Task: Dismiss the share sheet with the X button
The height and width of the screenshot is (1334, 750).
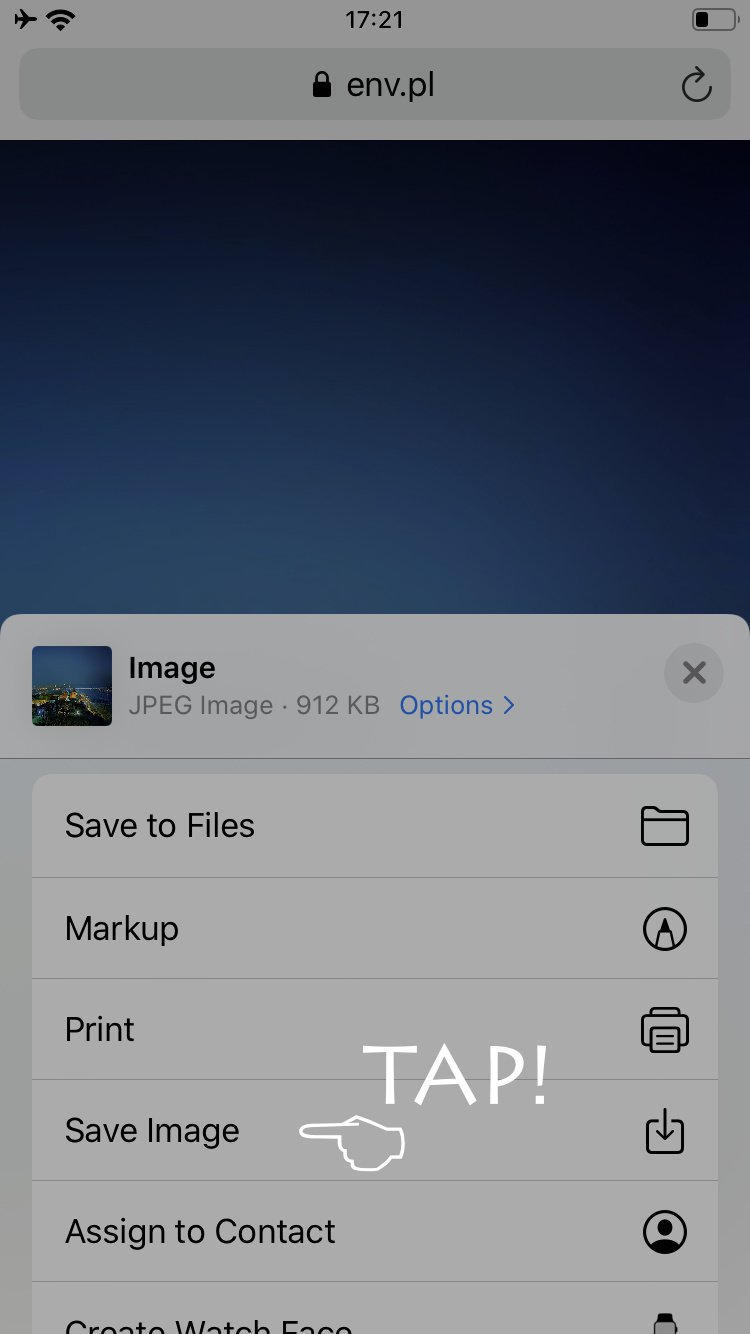Action: 694,673
